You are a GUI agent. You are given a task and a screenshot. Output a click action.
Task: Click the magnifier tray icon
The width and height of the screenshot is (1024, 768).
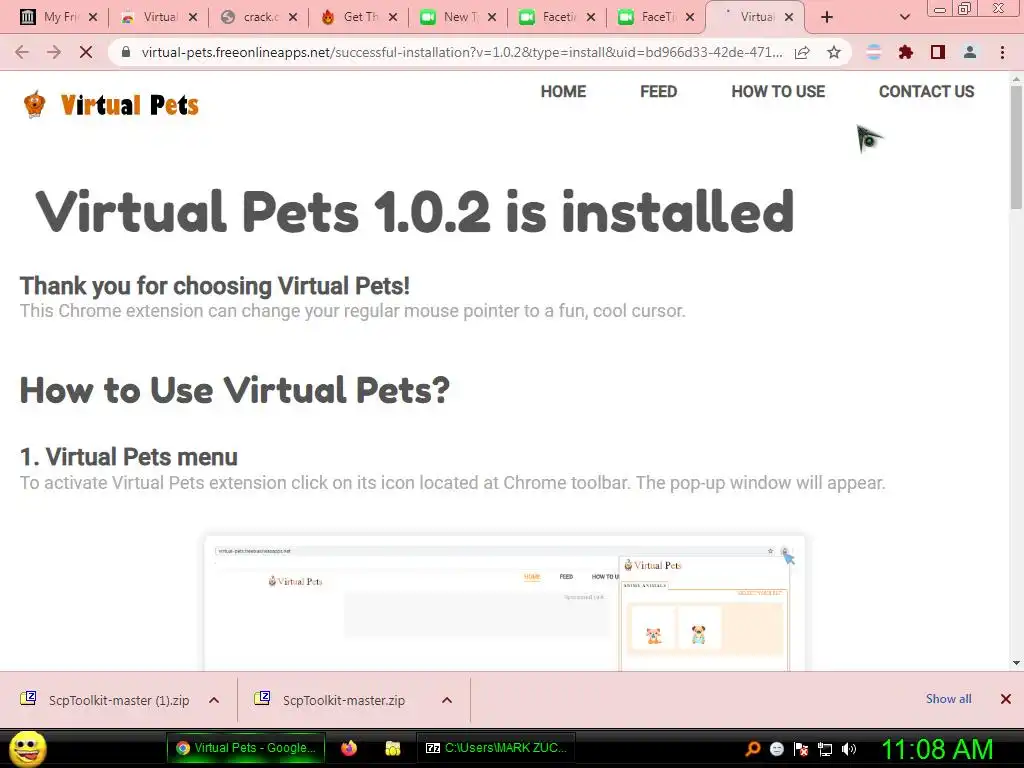[x=753, y=749]
